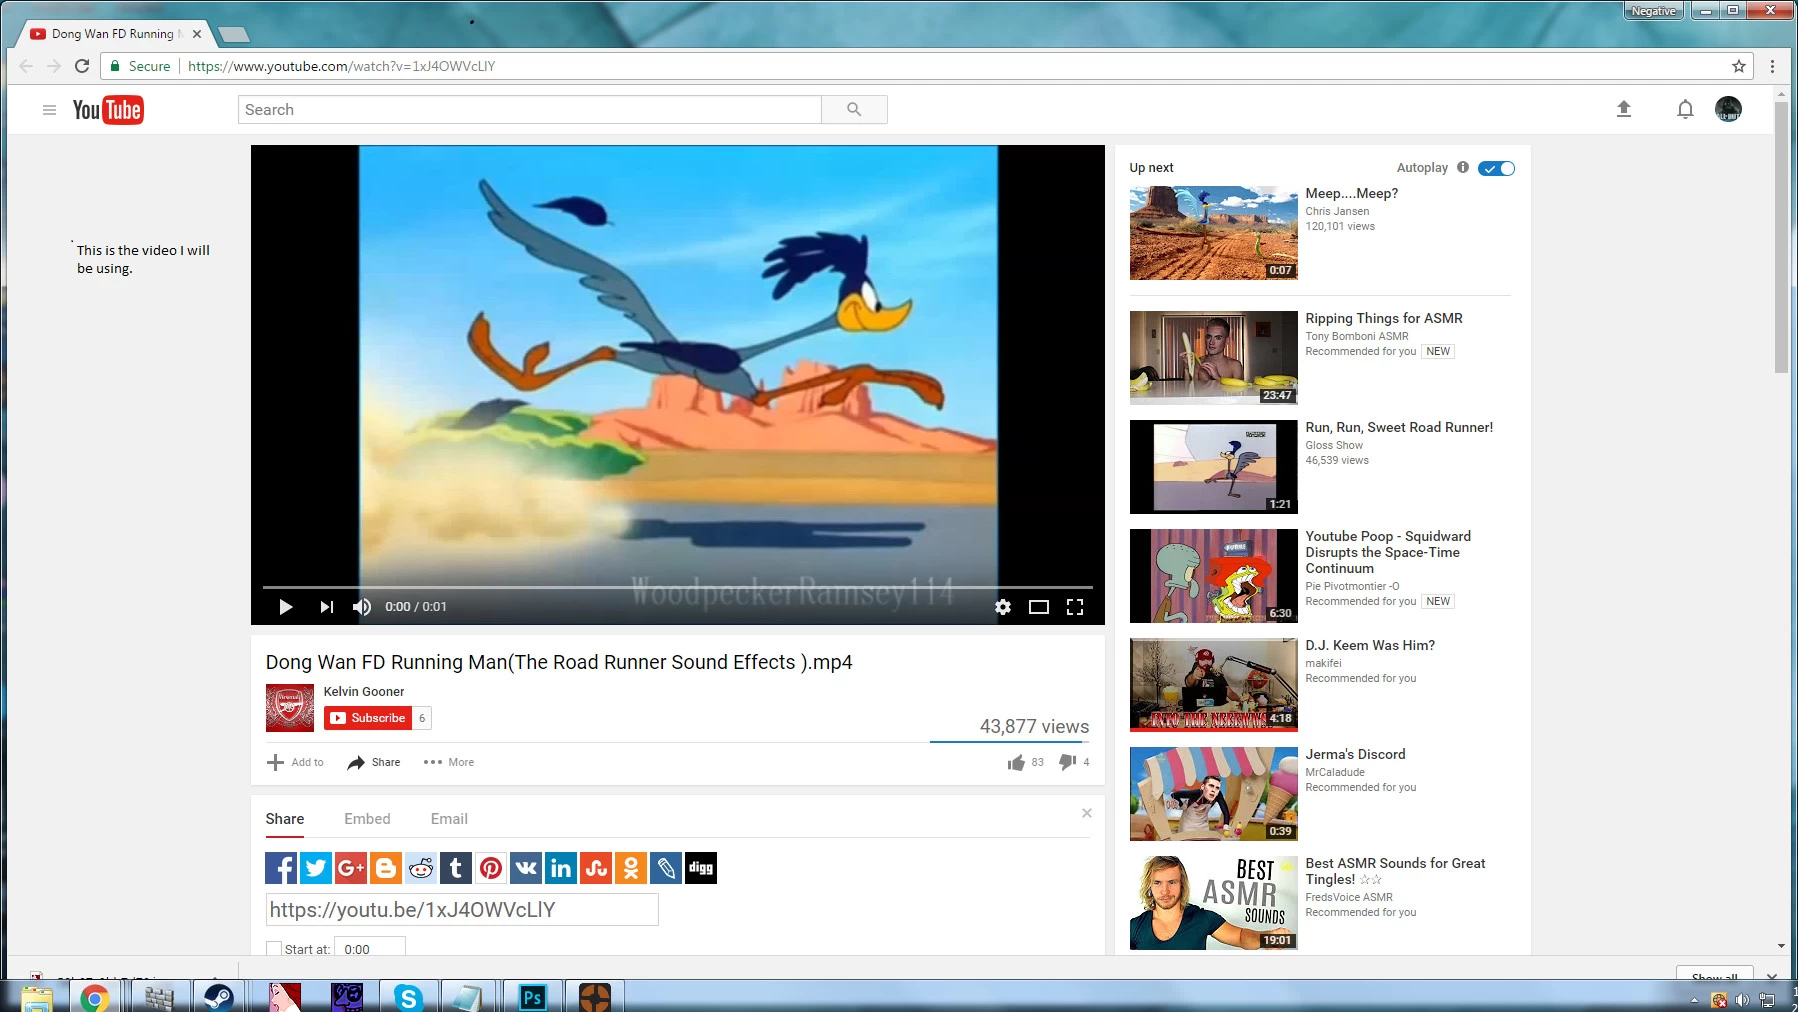Click the search magnifier button
Screen dimensions: 1798x1012
pyautogui.click(x=854, y=110)
